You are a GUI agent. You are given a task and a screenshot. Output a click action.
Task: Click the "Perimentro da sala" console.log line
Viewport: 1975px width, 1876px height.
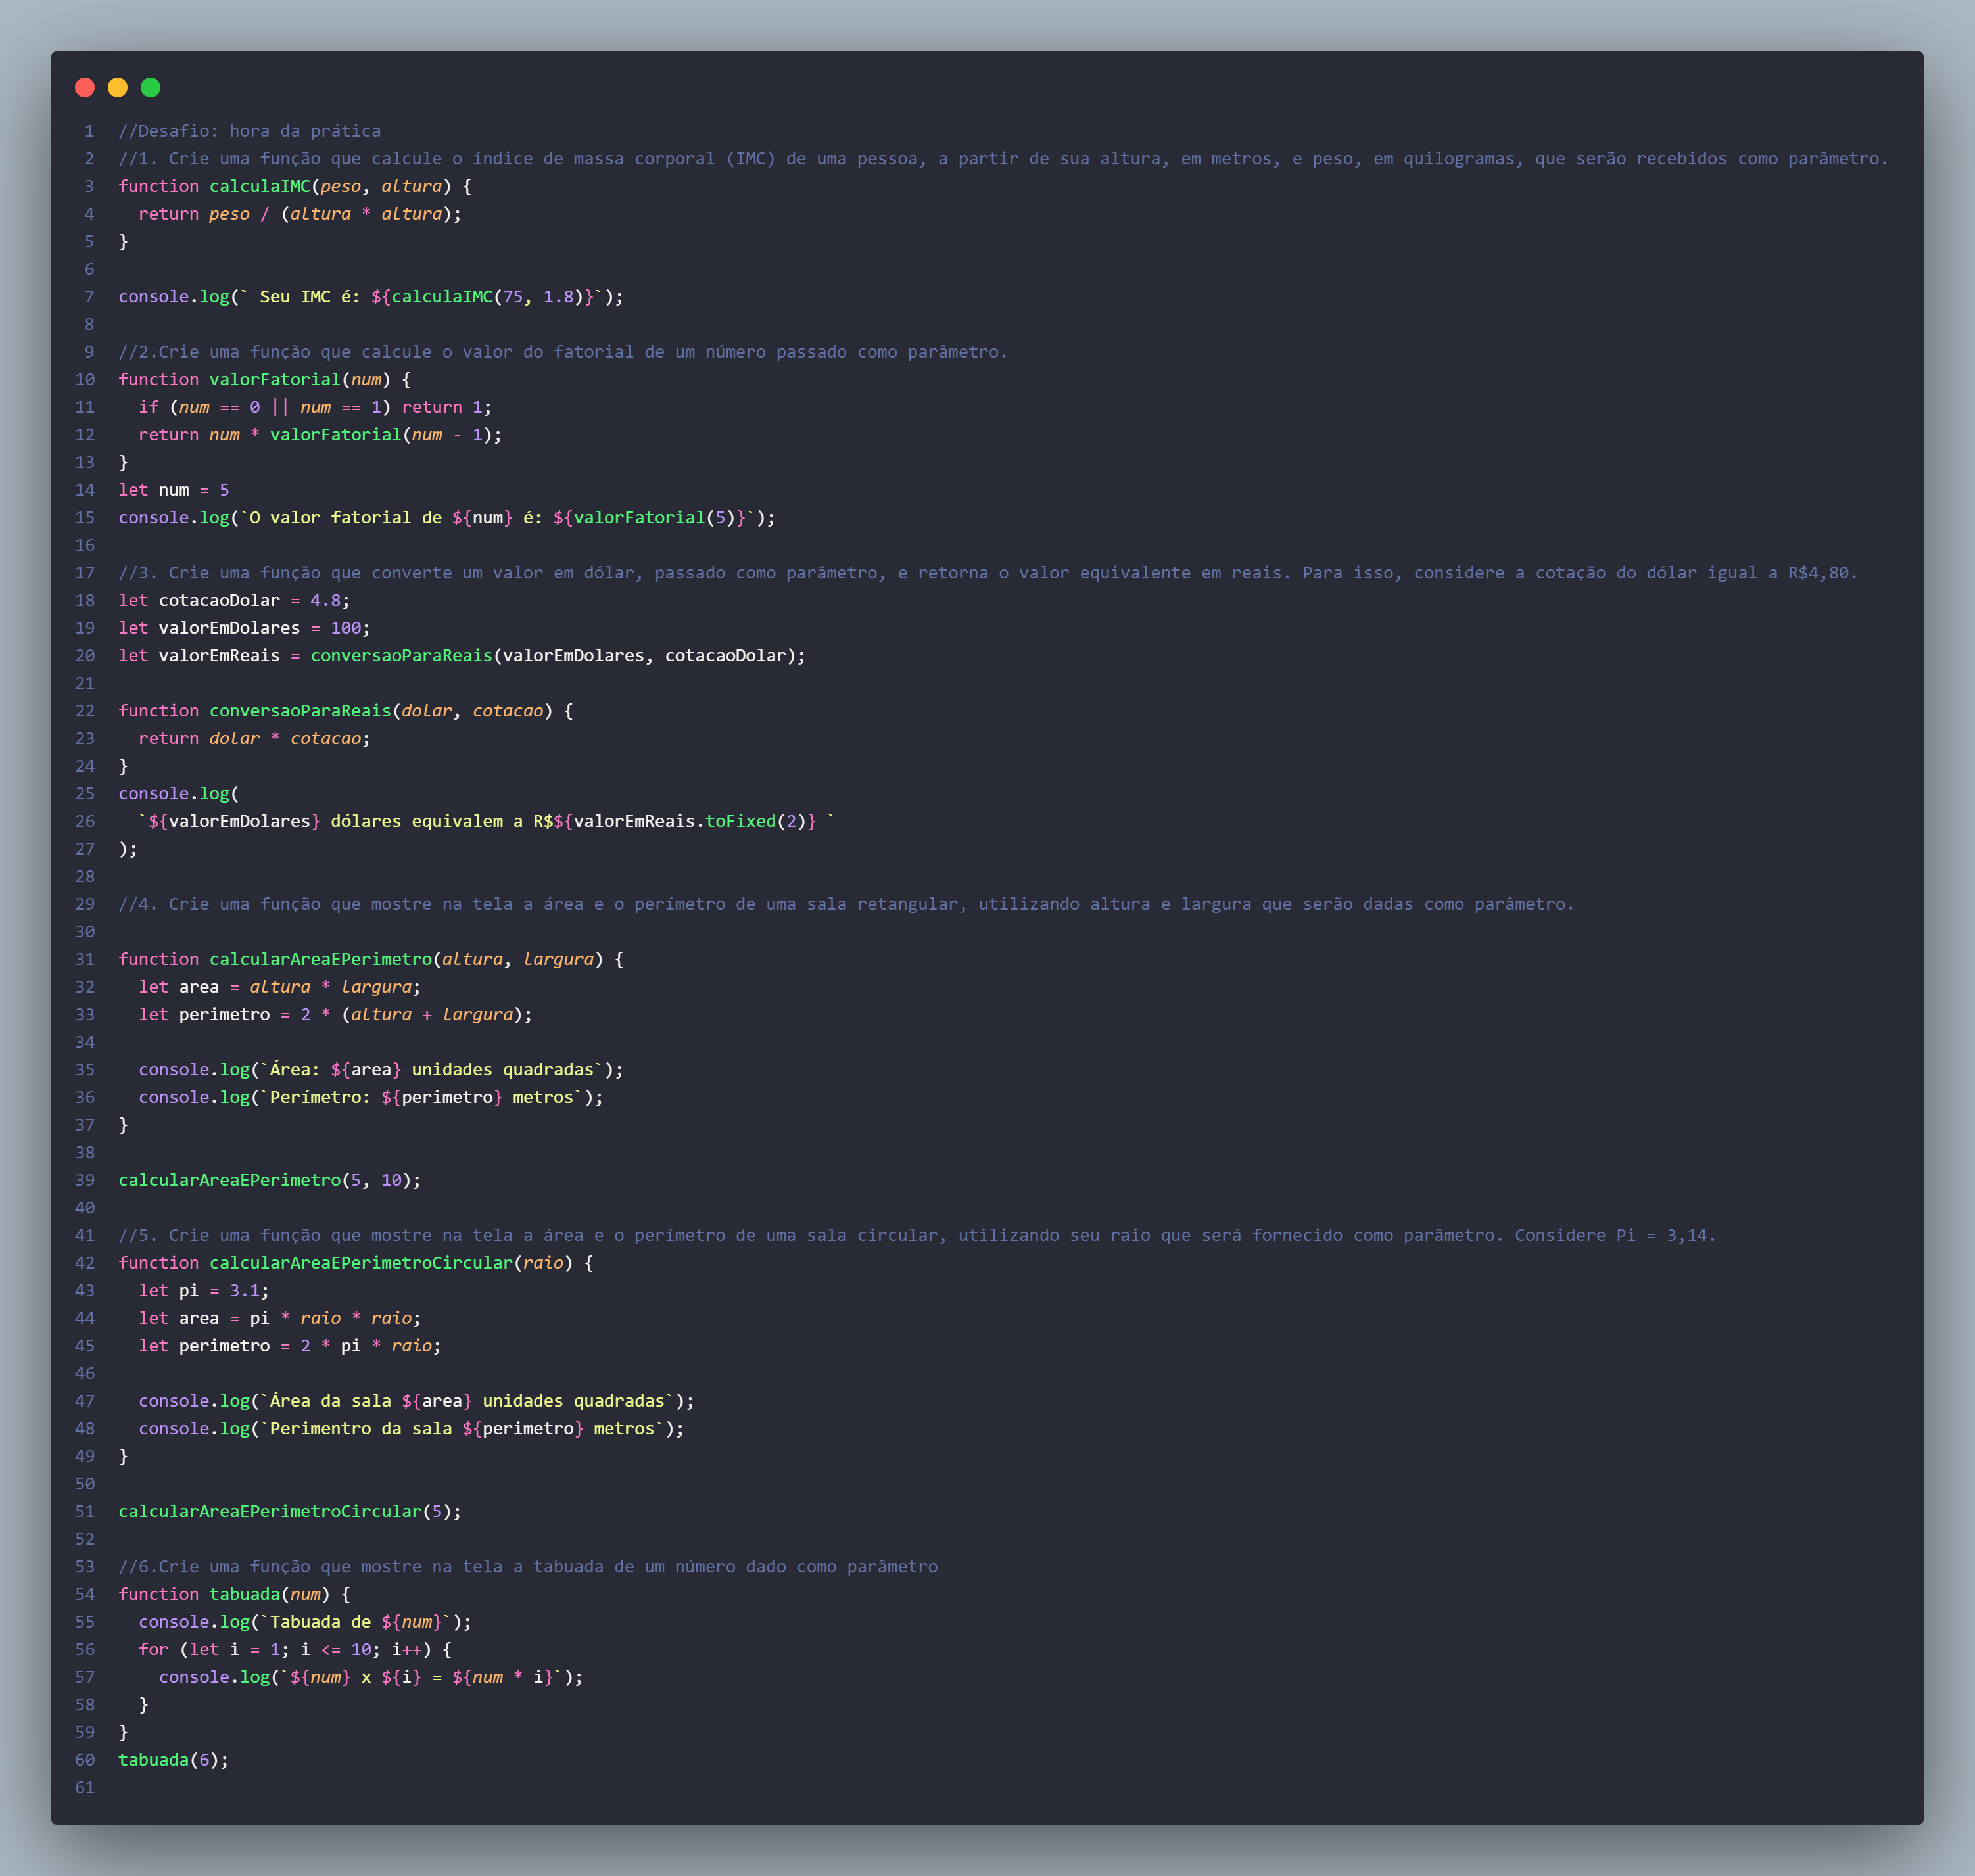tap(411, 1429)
